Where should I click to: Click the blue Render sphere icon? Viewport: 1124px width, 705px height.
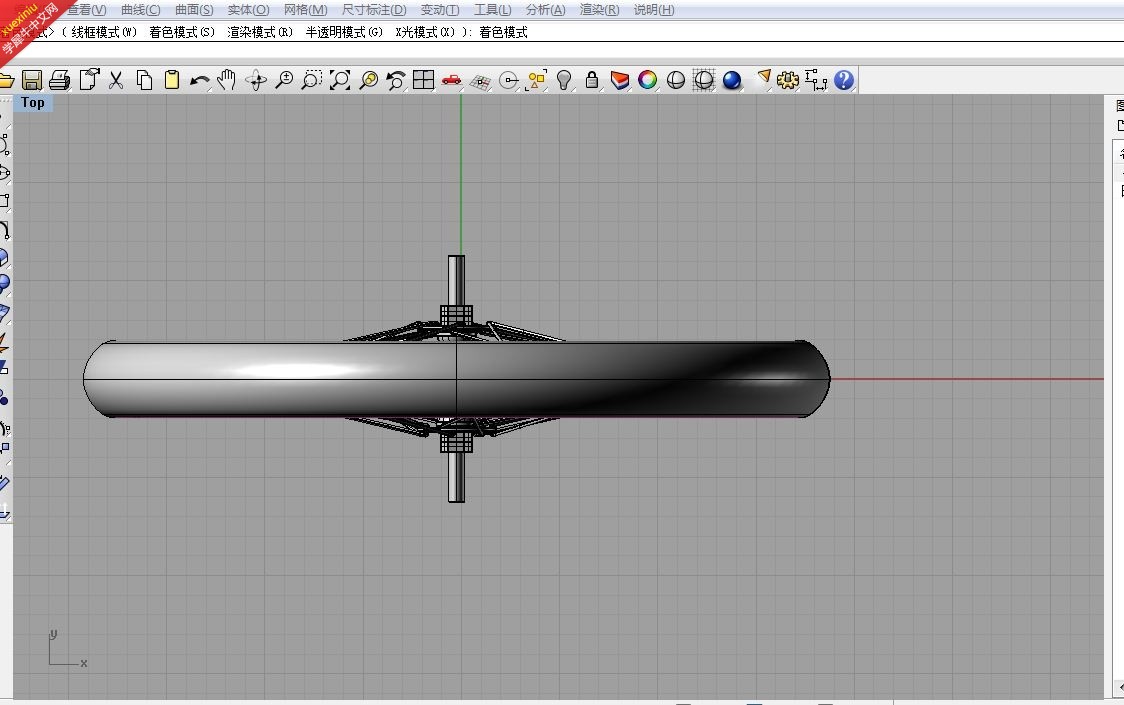732,80
